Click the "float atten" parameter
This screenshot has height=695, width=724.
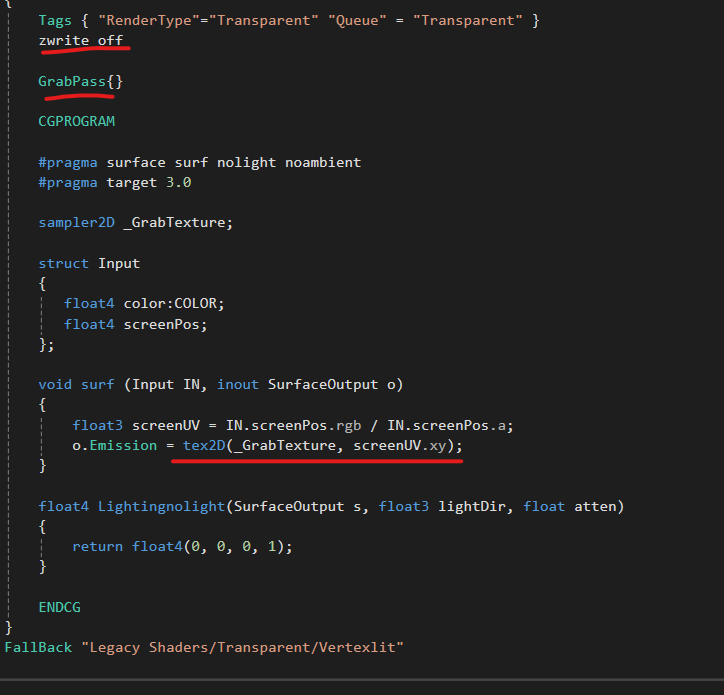point(570,507)
